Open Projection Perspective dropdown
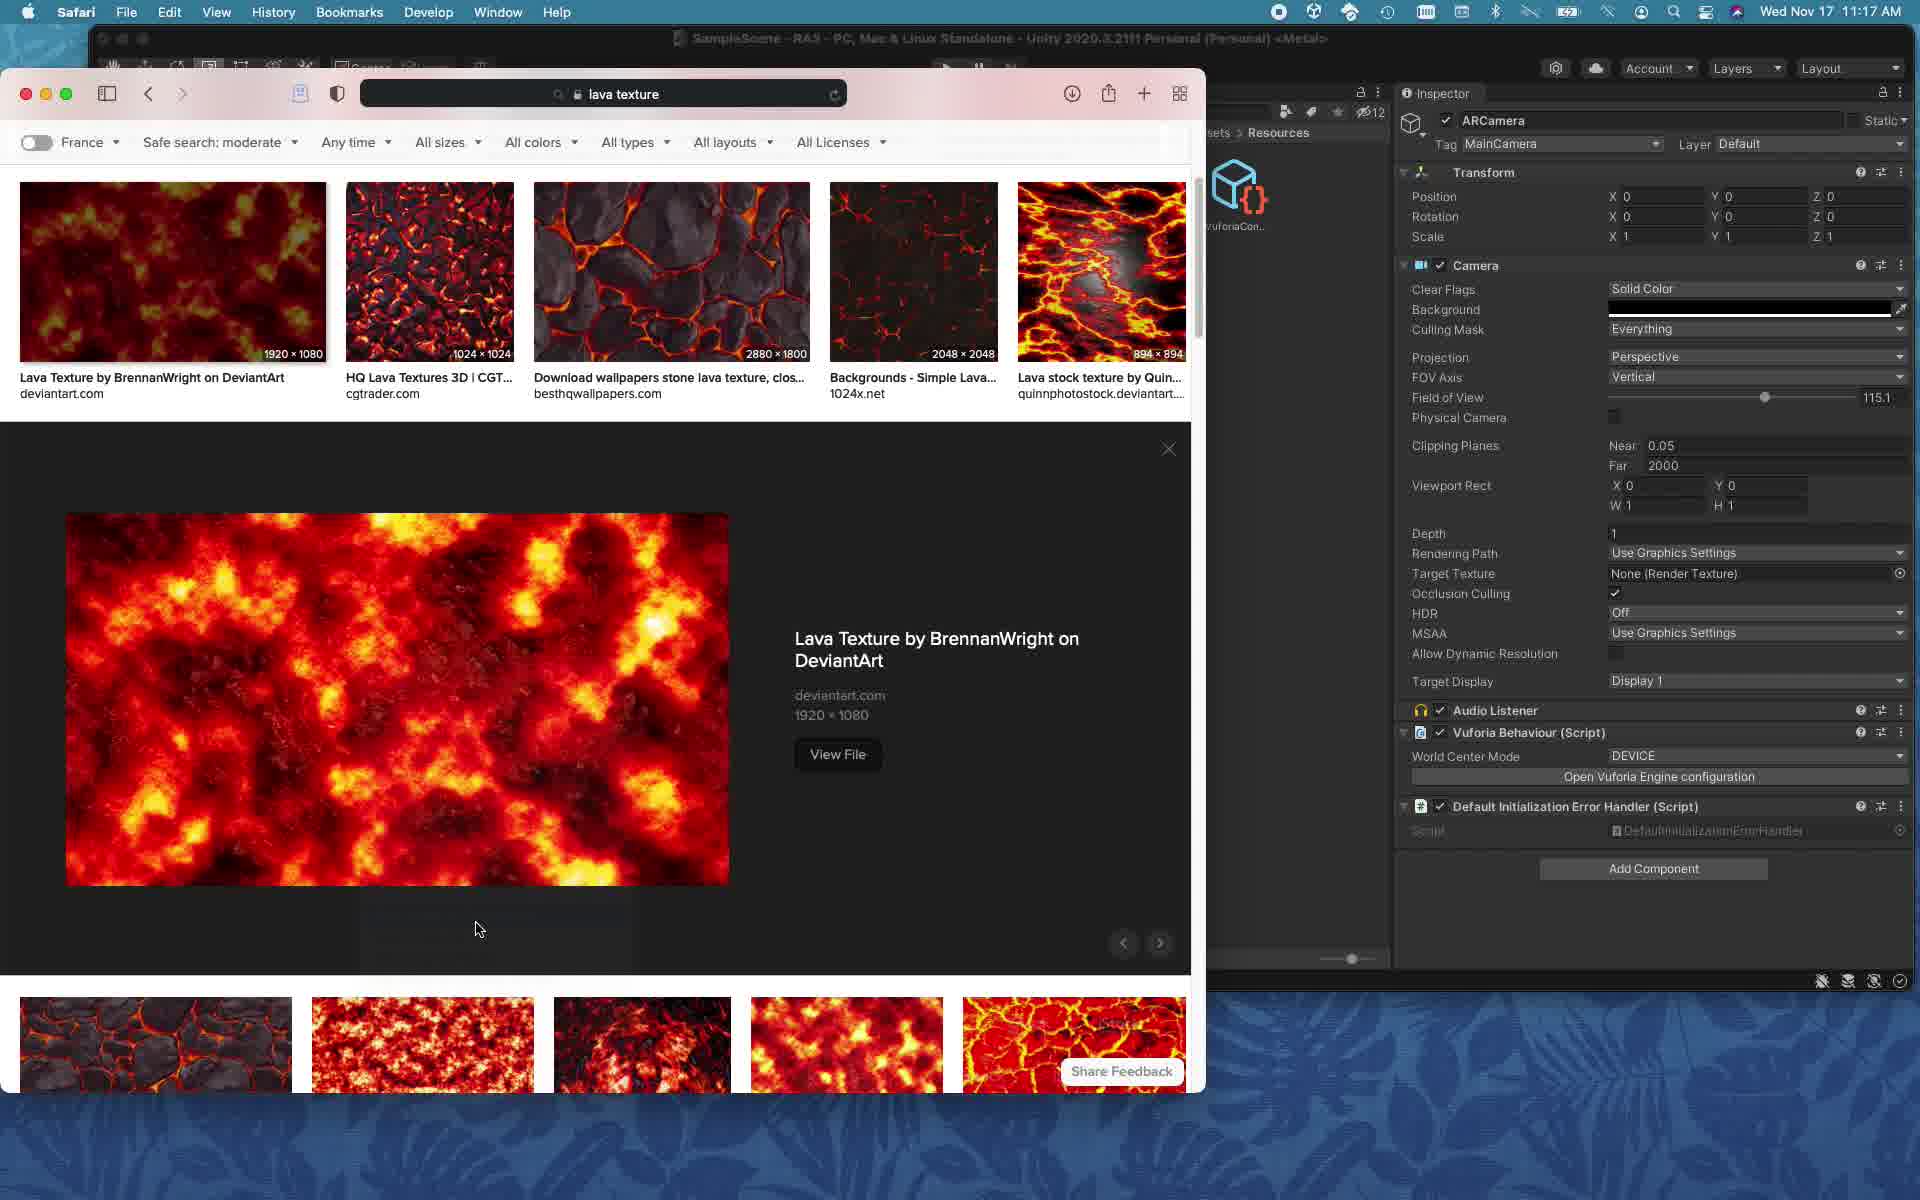Viewport: 1920px width, 1200px height. [x=1757, y=357]
